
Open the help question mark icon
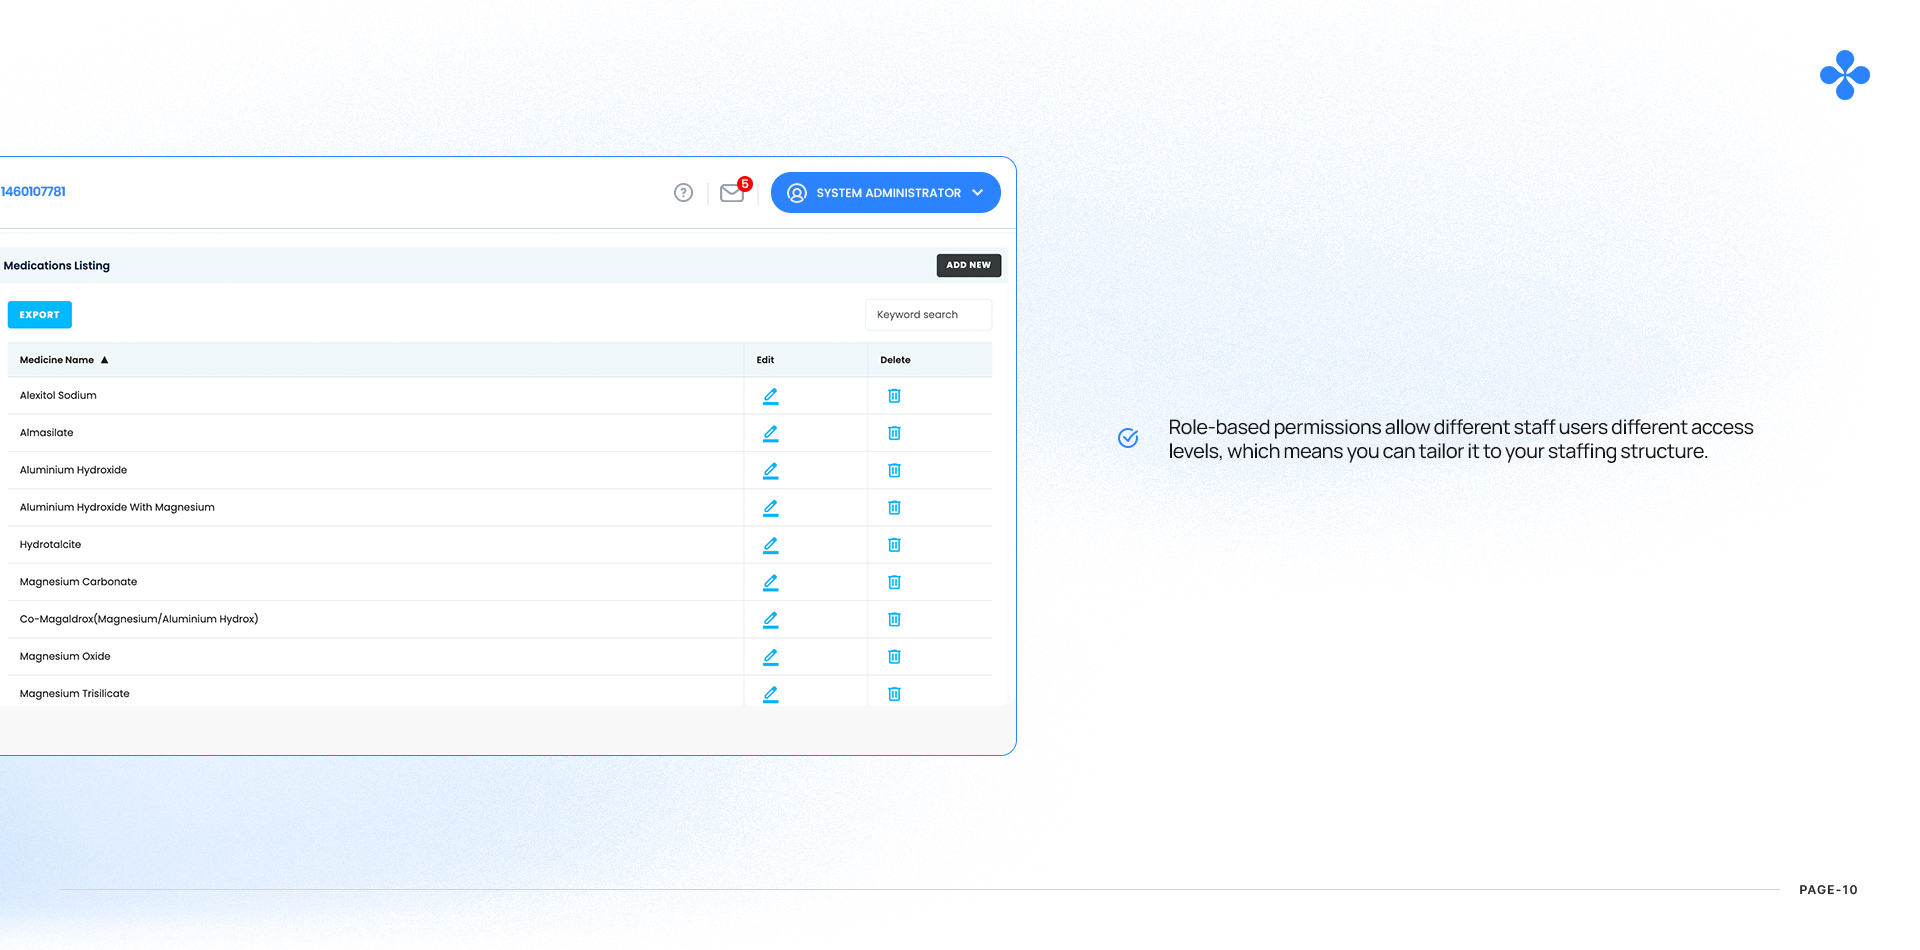(683, 193)
